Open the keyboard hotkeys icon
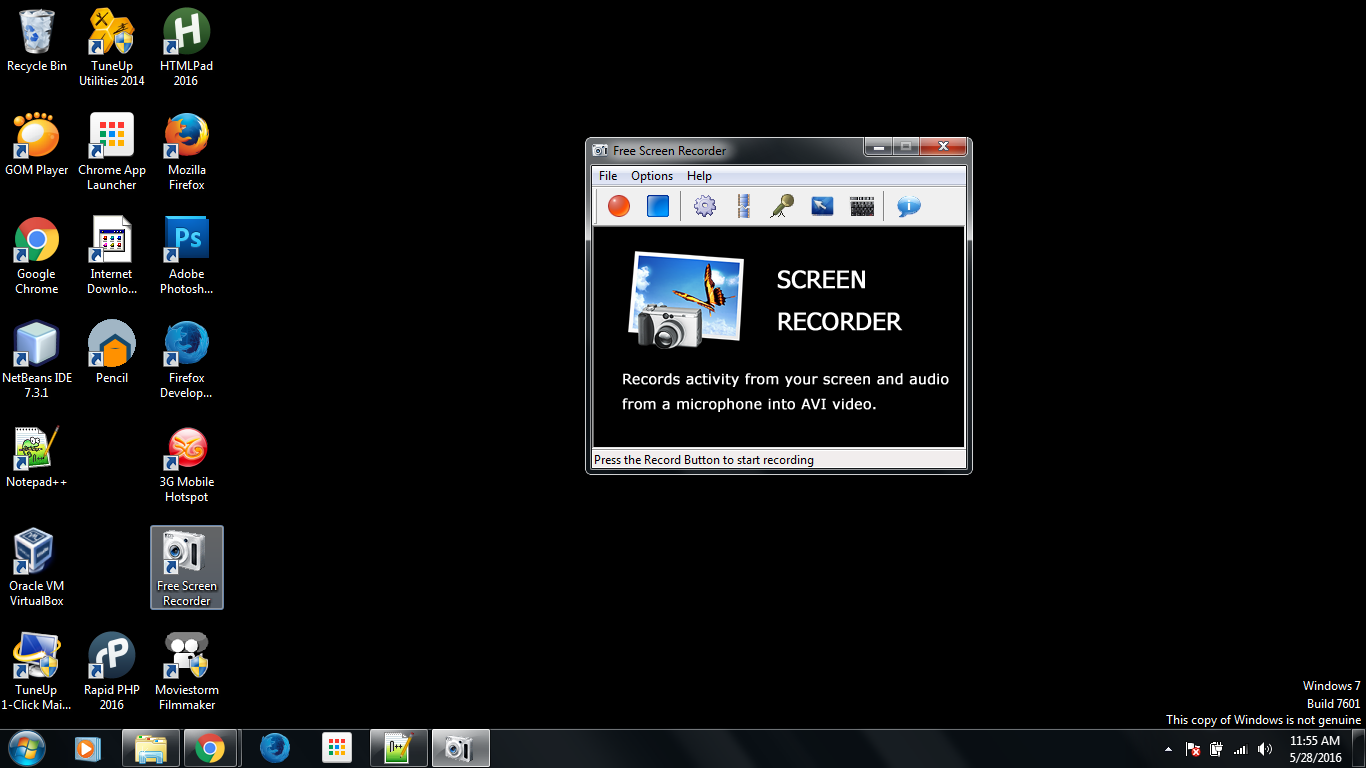 (x=862, y=206)
